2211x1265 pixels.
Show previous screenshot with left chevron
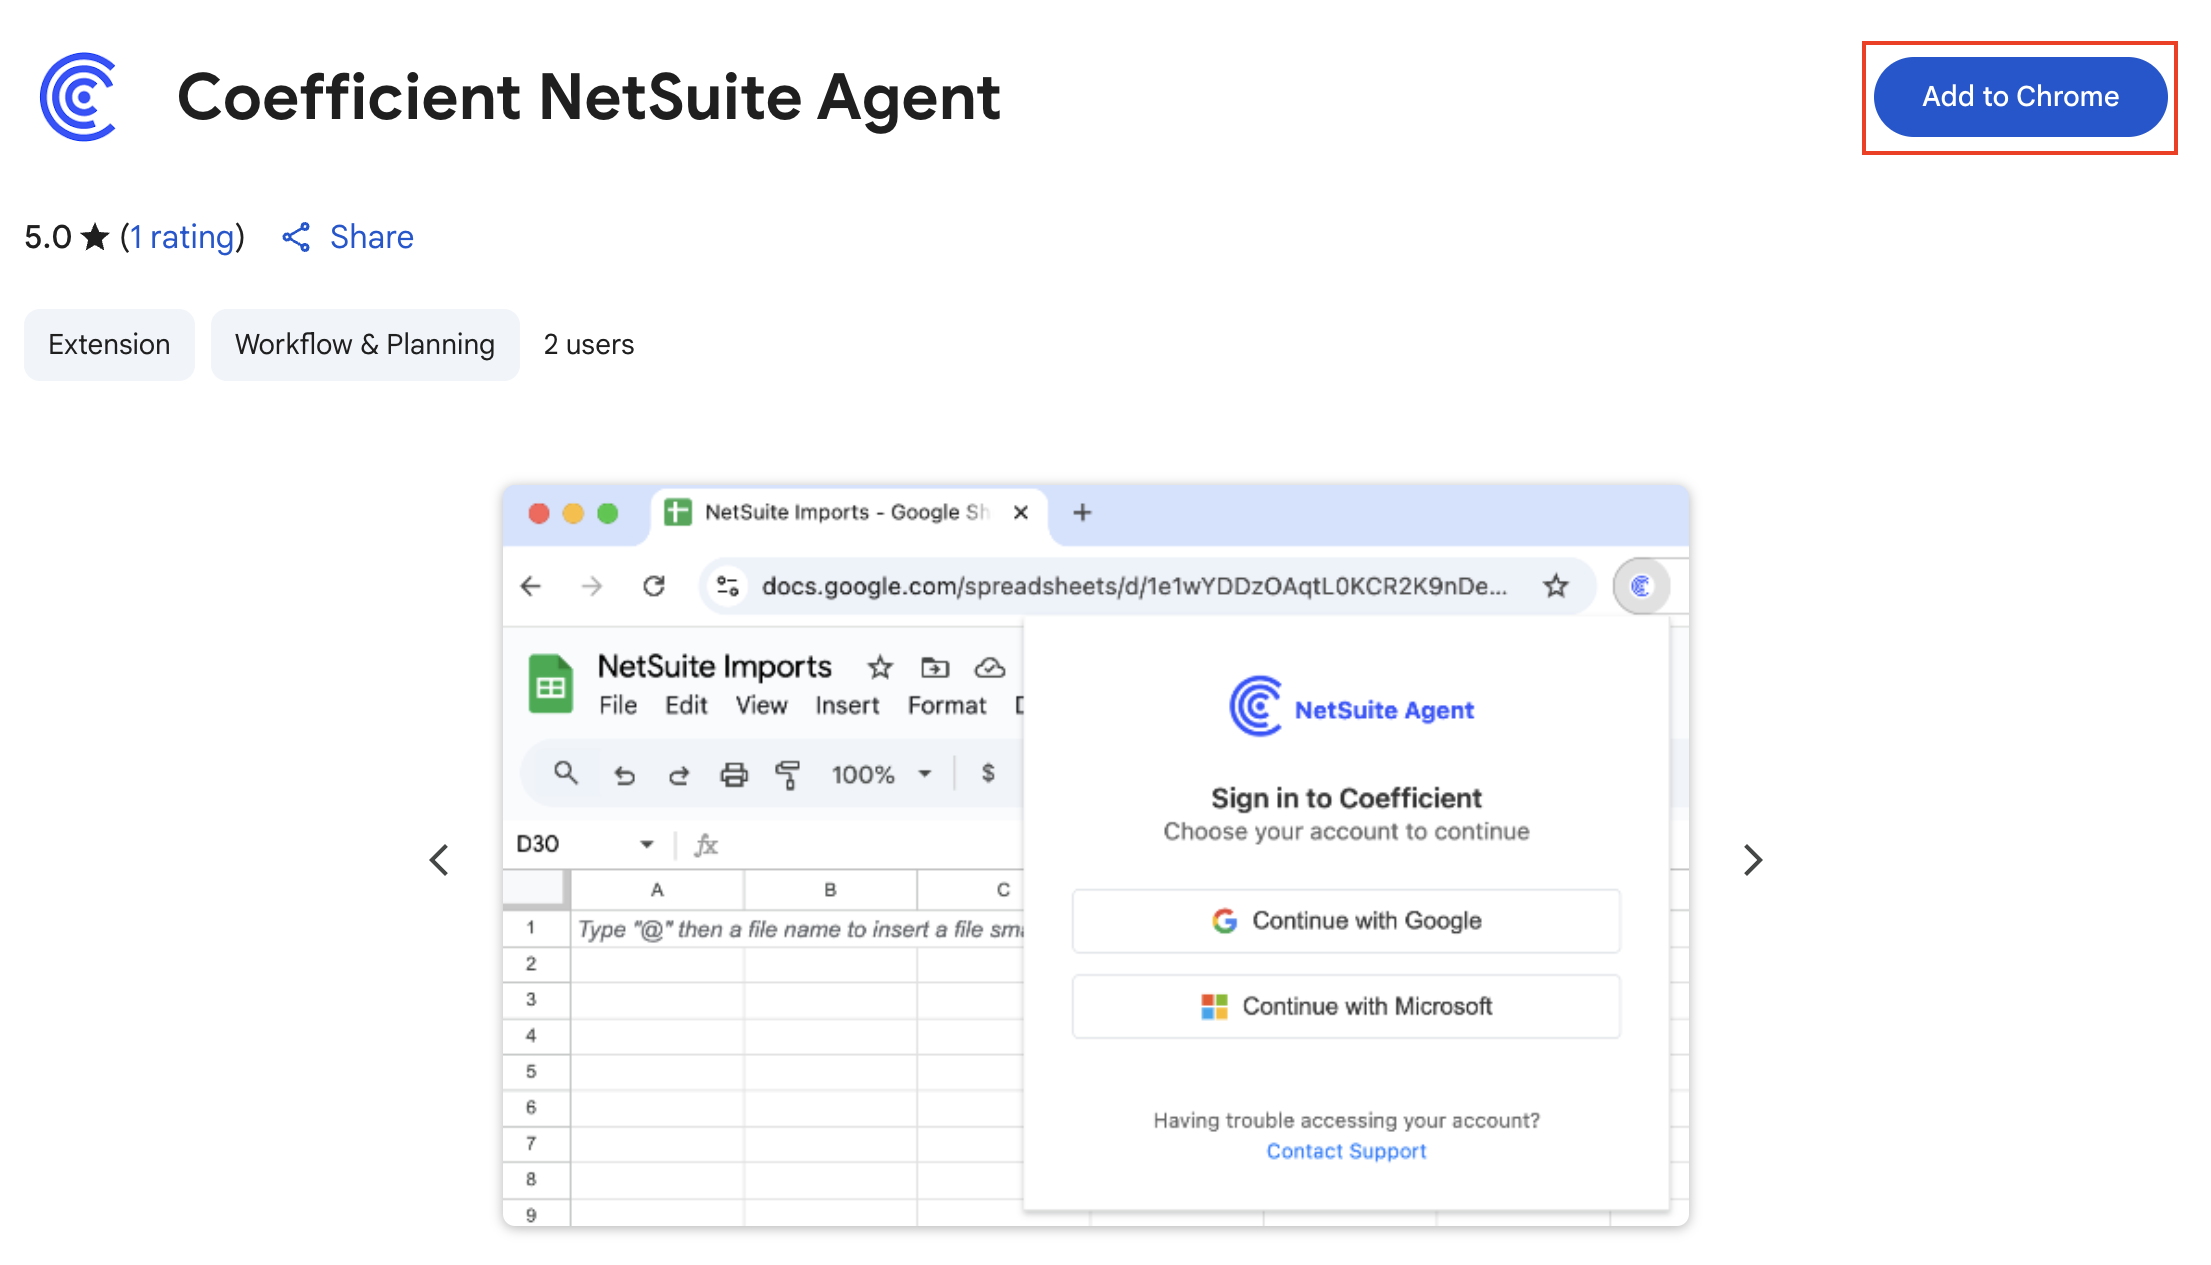tap(439, 860)
